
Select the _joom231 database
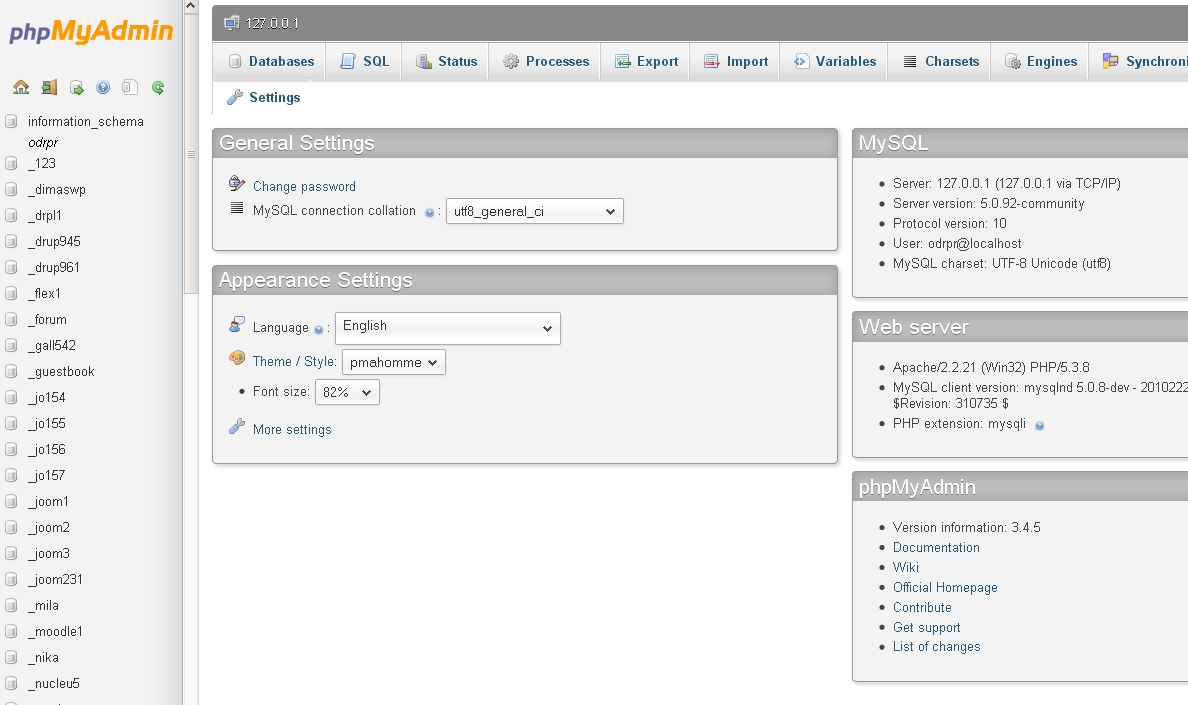tap(55, 580)
